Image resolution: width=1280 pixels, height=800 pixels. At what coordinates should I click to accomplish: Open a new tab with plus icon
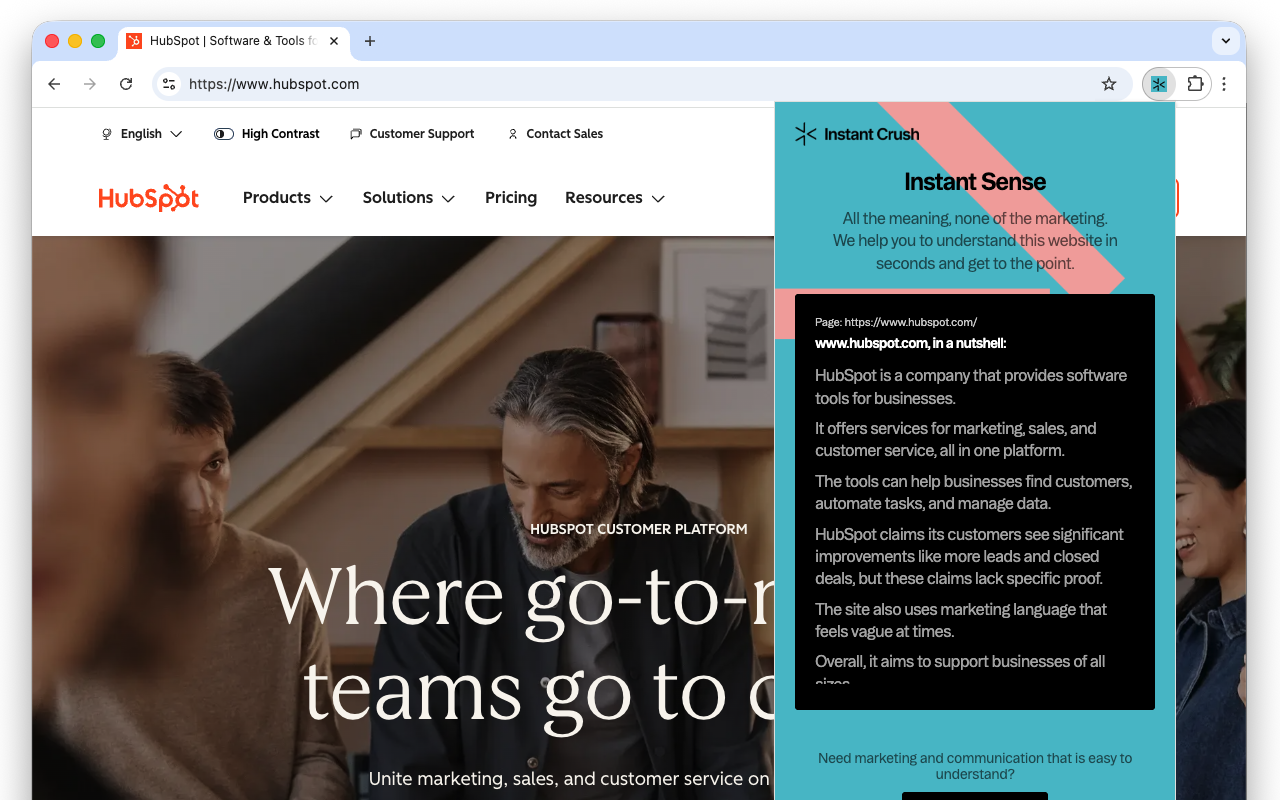point(370,41)
